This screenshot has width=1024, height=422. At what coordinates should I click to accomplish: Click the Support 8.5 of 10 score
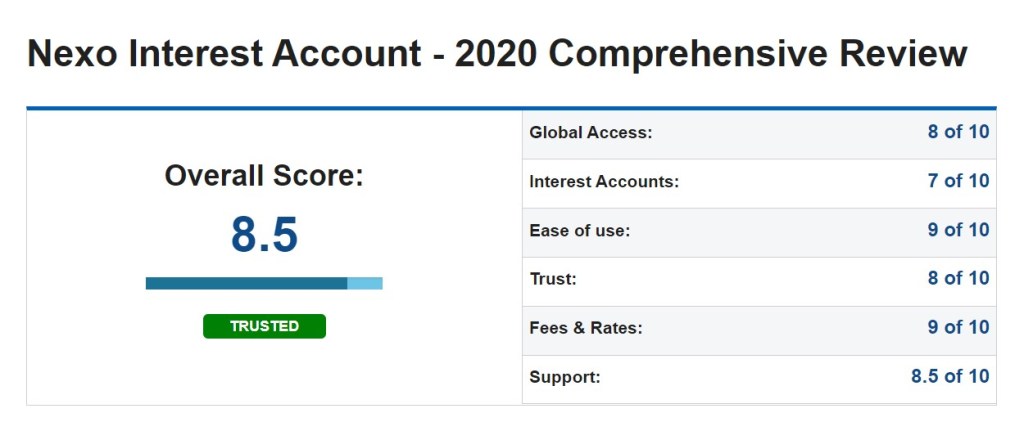point(950,376)
